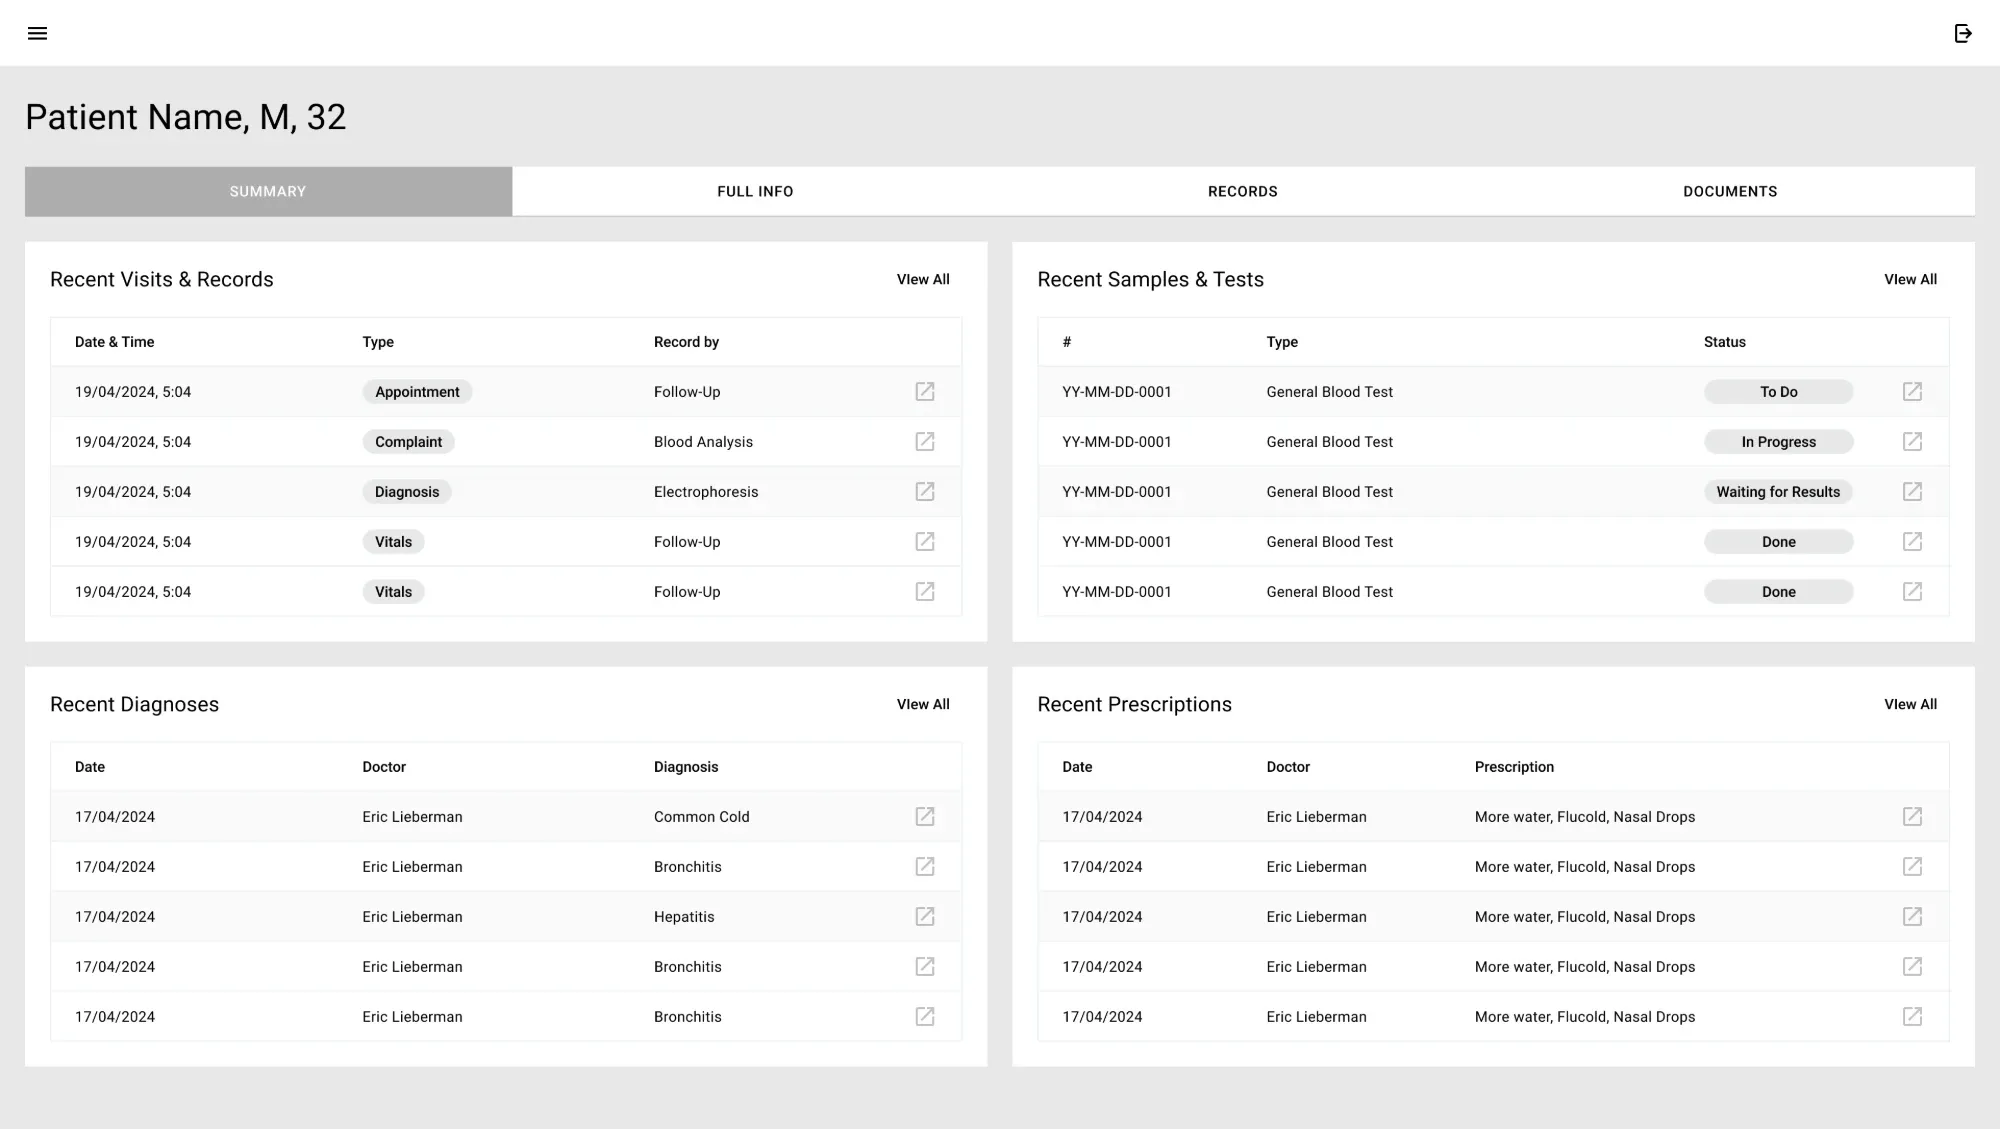
Task: Click the Appointment type chip
Action: coord(417,392)
